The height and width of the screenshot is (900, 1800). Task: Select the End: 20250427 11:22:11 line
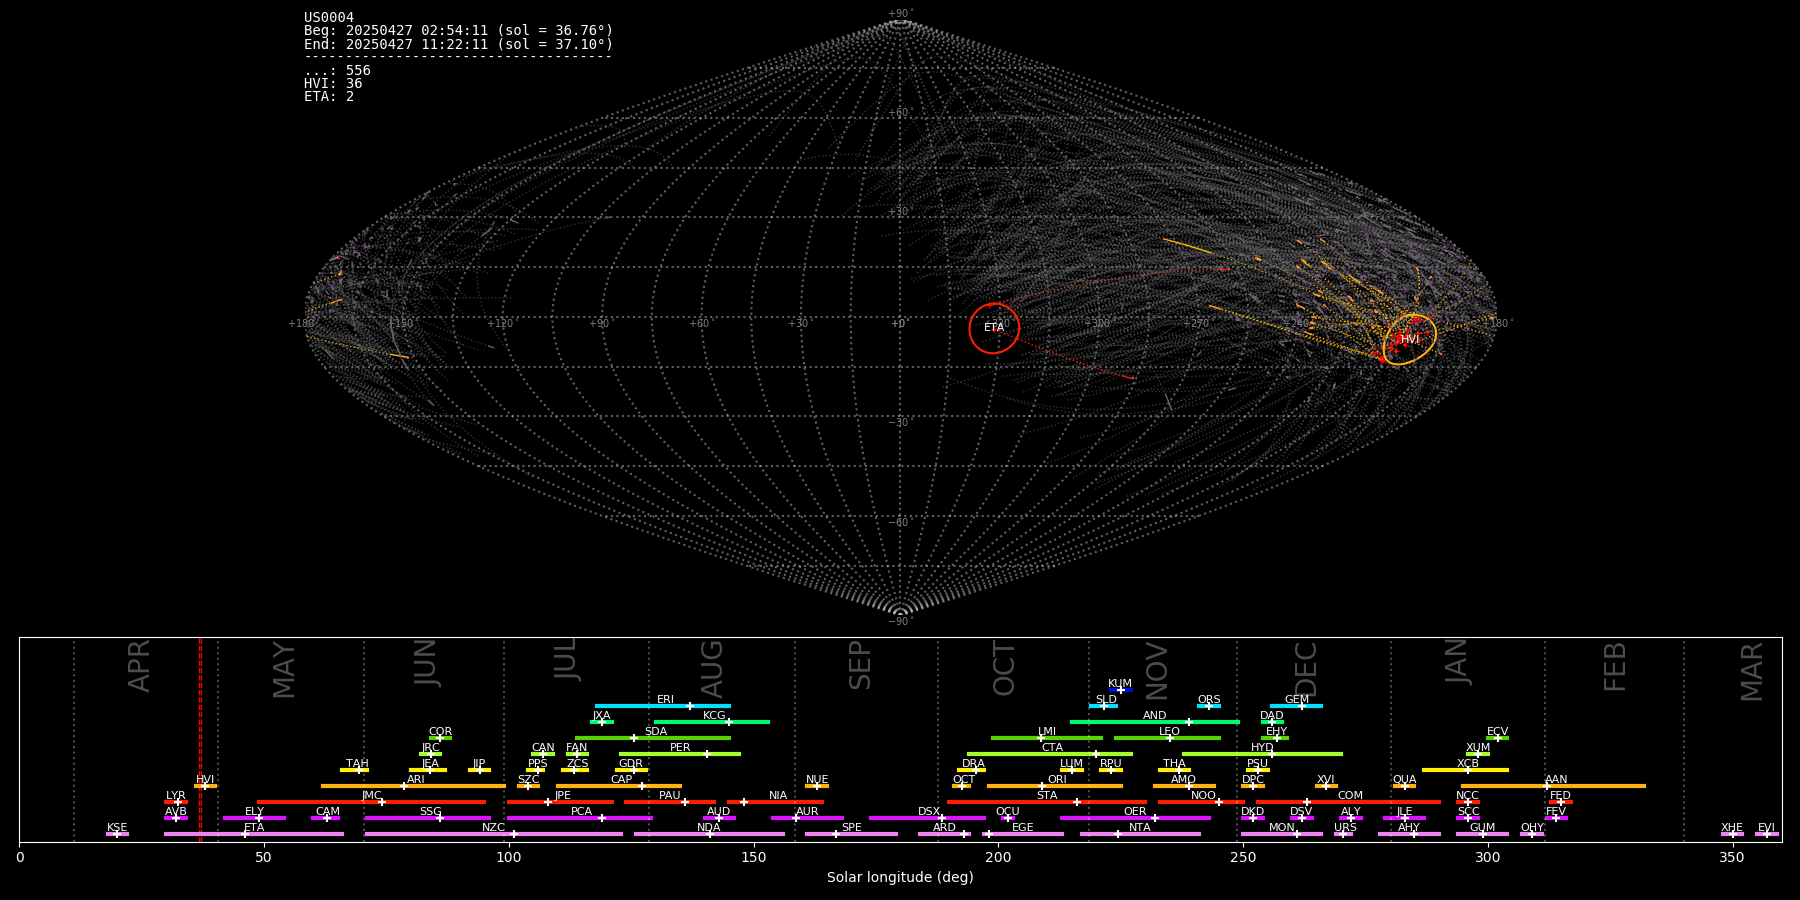458,44
